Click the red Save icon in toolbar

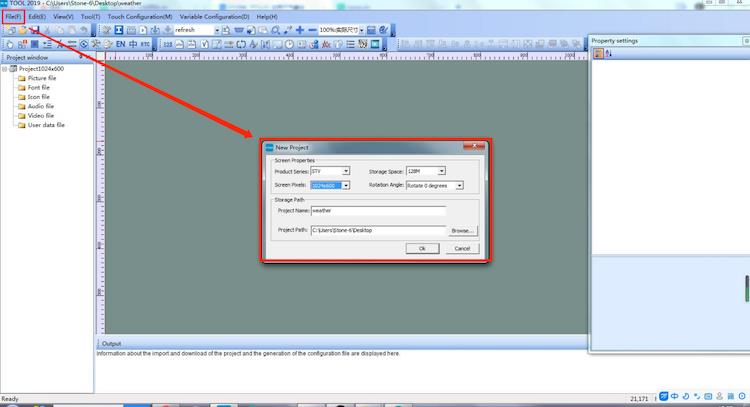click(34, 31)
